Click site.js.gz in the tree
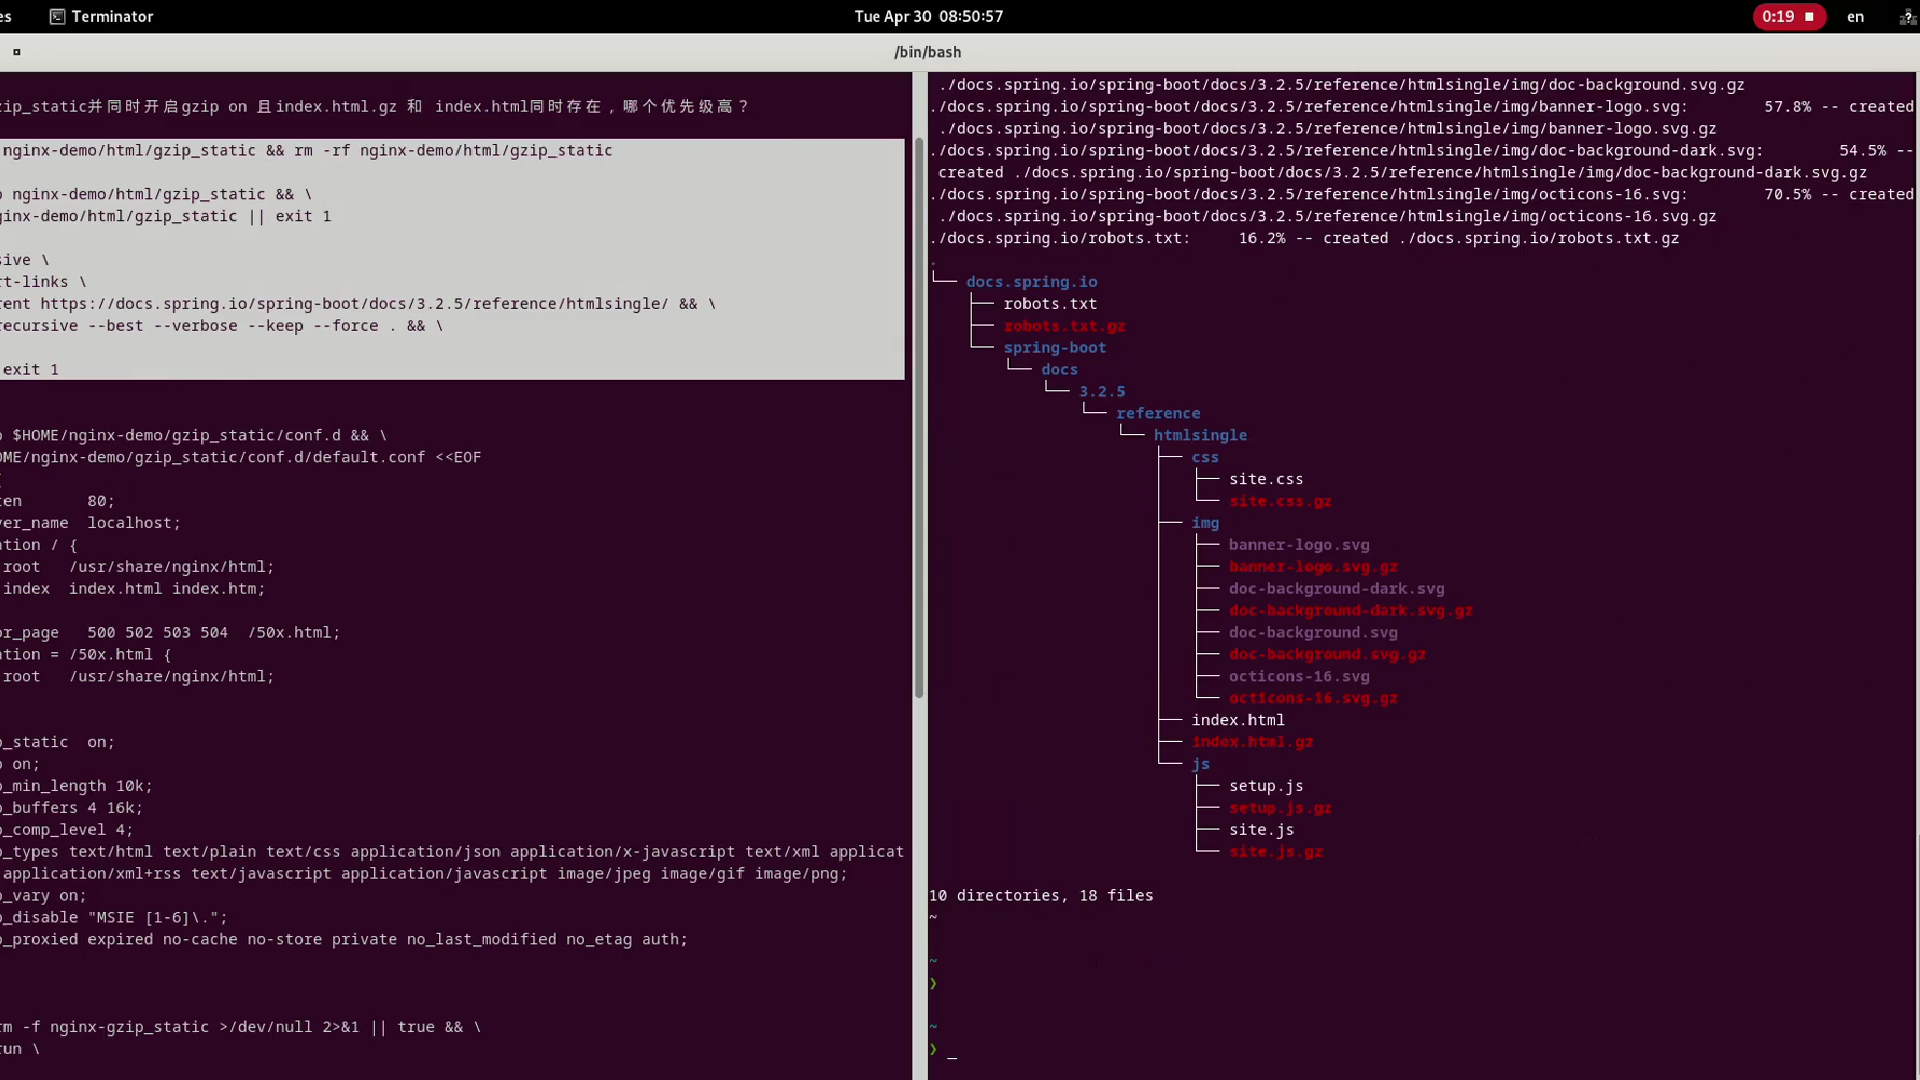The width and height of the screenshot is (1920, 1080). [1275, 852]
